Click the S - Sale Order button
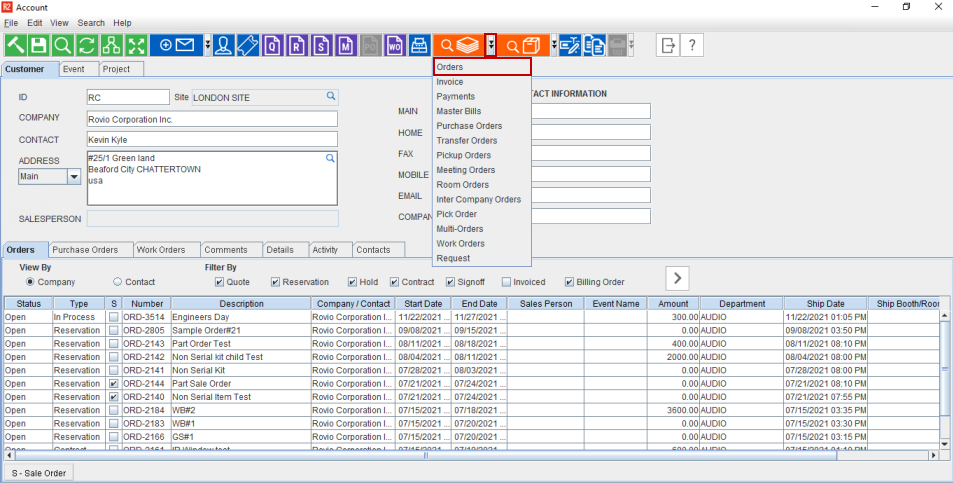 coord(39,473)
